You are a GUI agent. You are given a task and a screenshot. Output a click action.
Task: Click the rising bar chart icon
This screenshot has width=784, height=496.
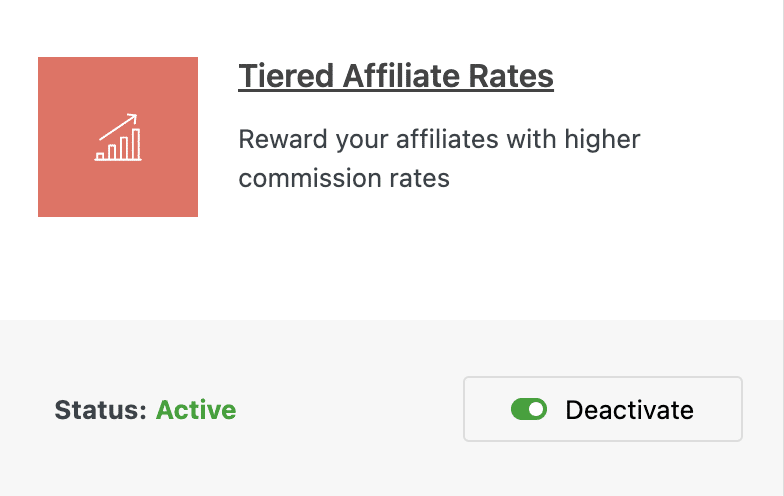[118, 137]
